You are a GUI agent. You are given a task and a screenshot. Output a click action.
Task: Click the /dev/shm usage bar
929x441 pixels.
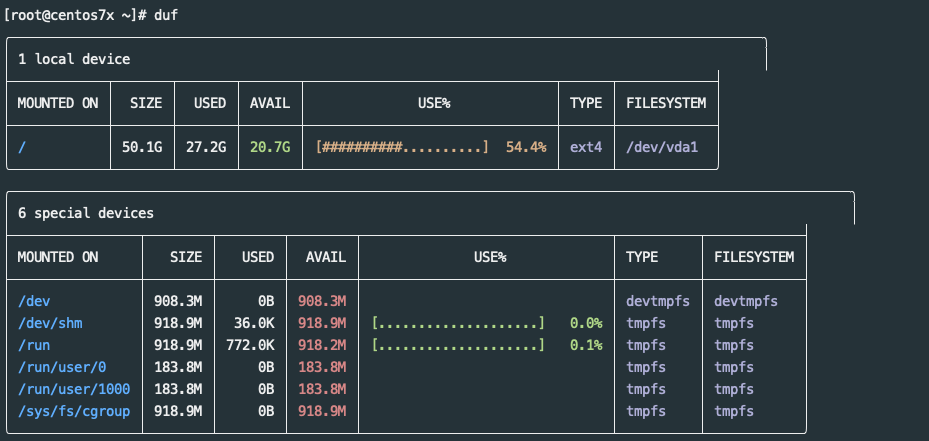[x=458, y=324]
